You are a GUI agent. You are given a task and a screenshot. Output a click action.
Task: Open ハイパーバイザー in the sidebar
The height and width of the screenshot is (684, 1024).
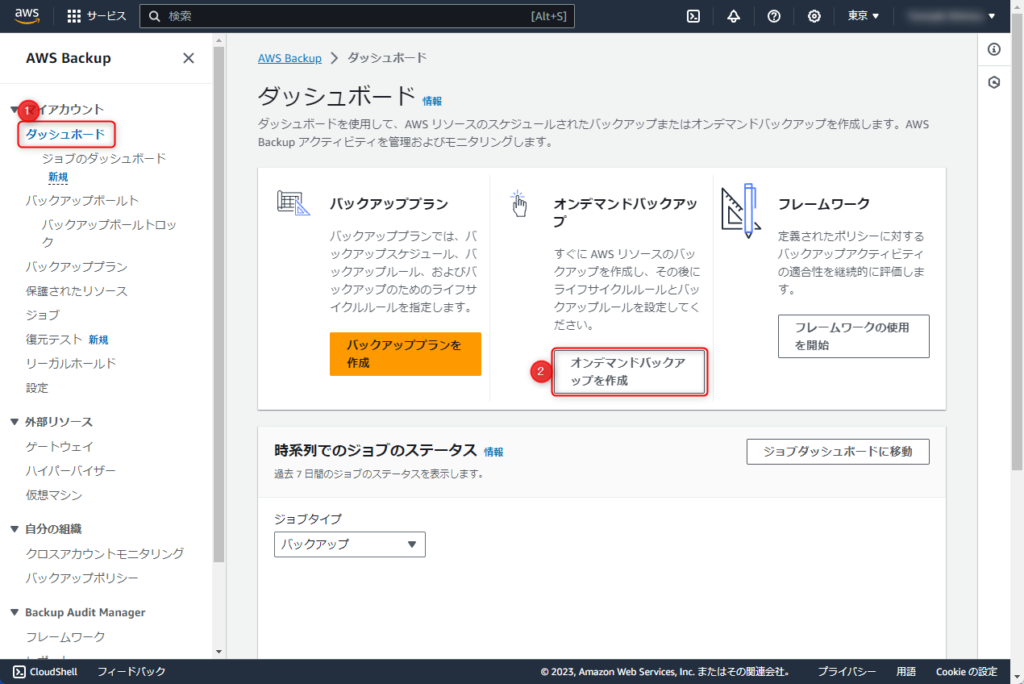[71, 470]
